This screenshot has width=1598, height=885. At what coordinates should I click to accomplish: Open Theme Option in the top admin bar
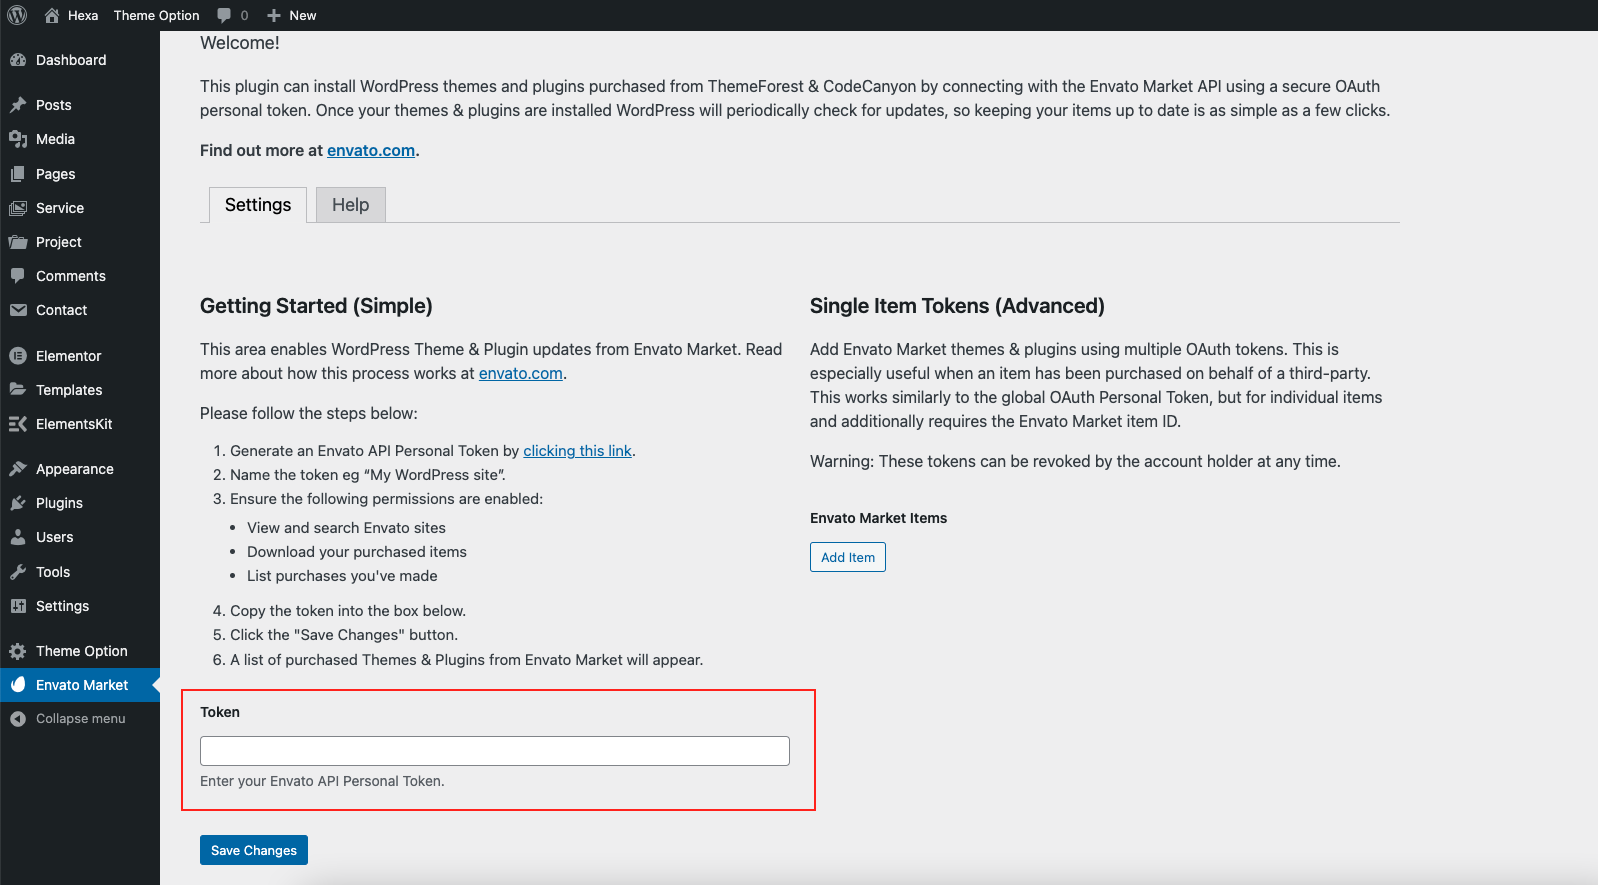[x=157, y=15]
